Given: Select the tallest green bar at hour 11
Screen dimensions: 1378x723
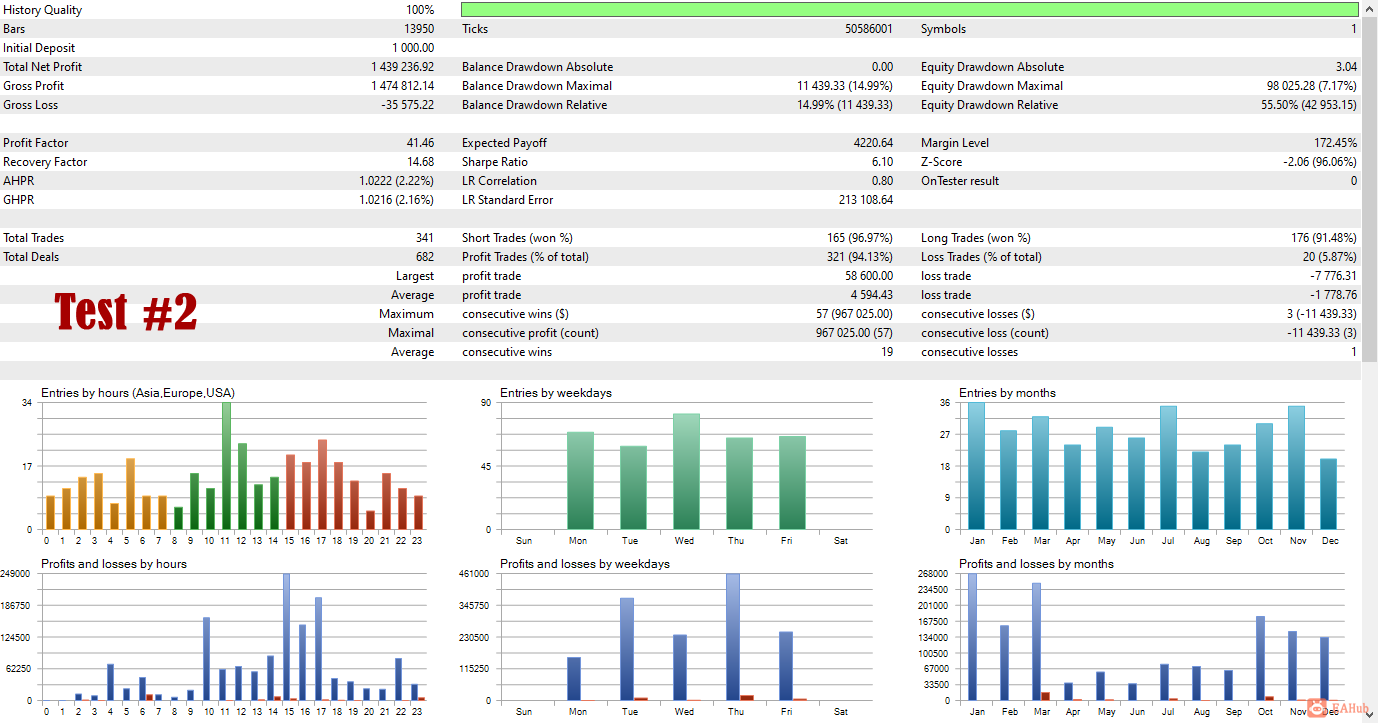Looking at the screenshot, I should [226, 466].
